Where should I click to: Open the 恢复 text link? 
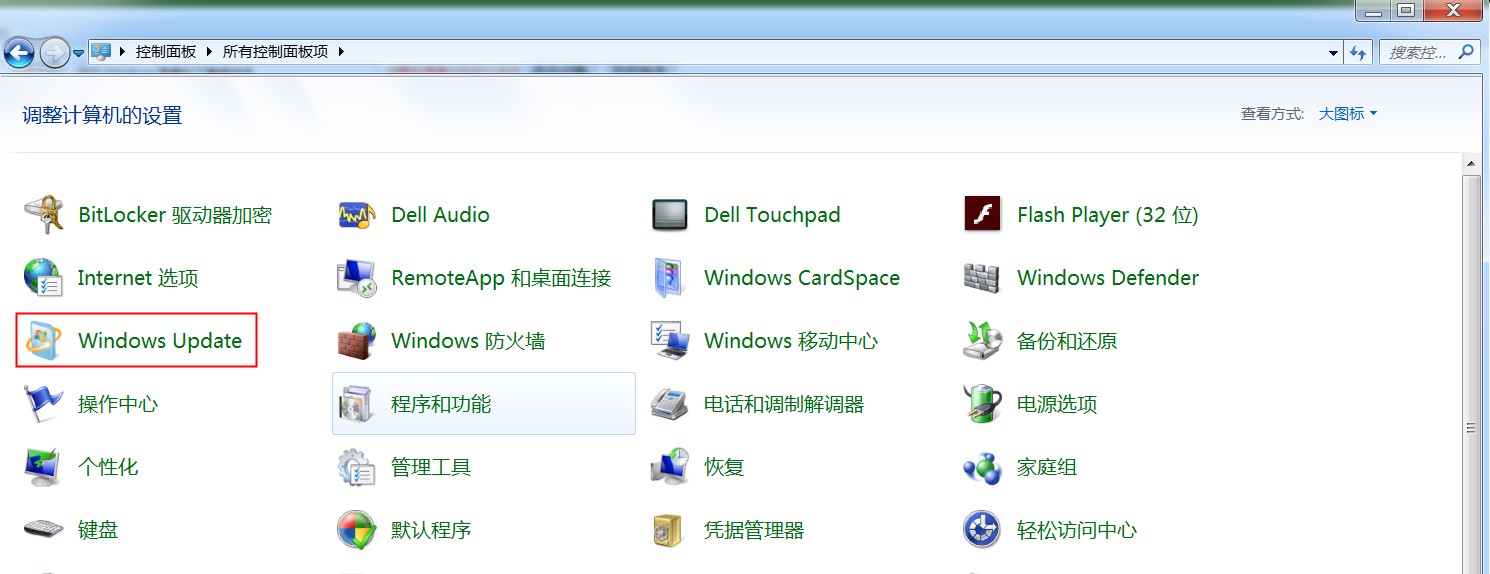[x=724, y=467]
